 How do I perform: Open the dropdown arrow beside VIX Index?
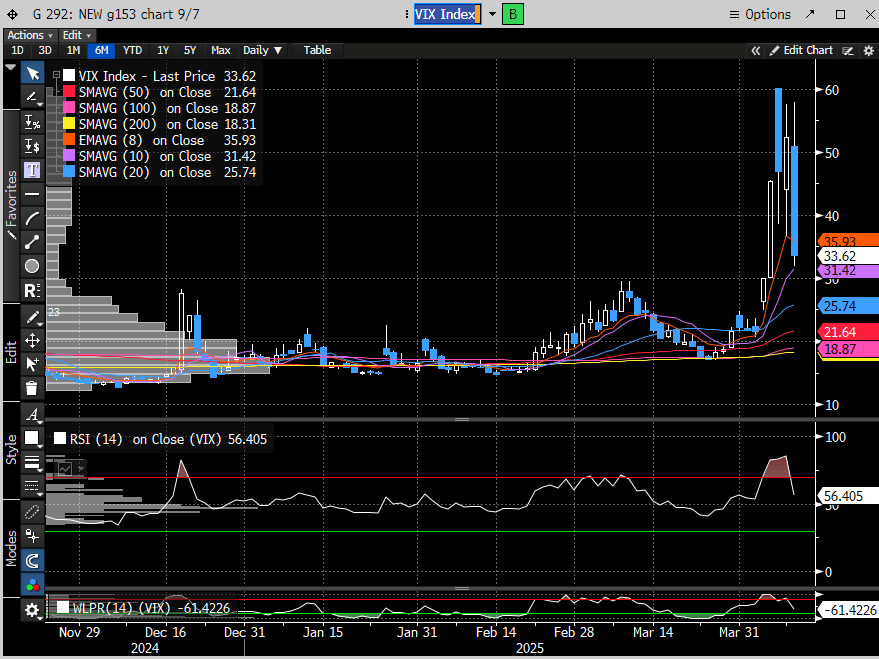click(x=492, y=14)
